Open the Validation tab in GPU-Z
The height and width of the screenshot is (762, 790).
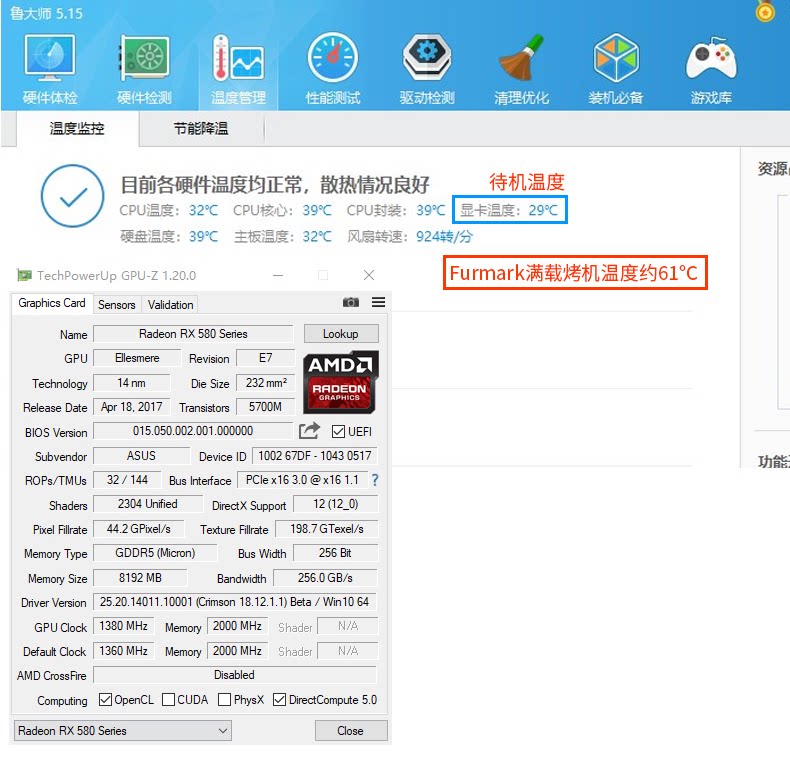point(170,305)
